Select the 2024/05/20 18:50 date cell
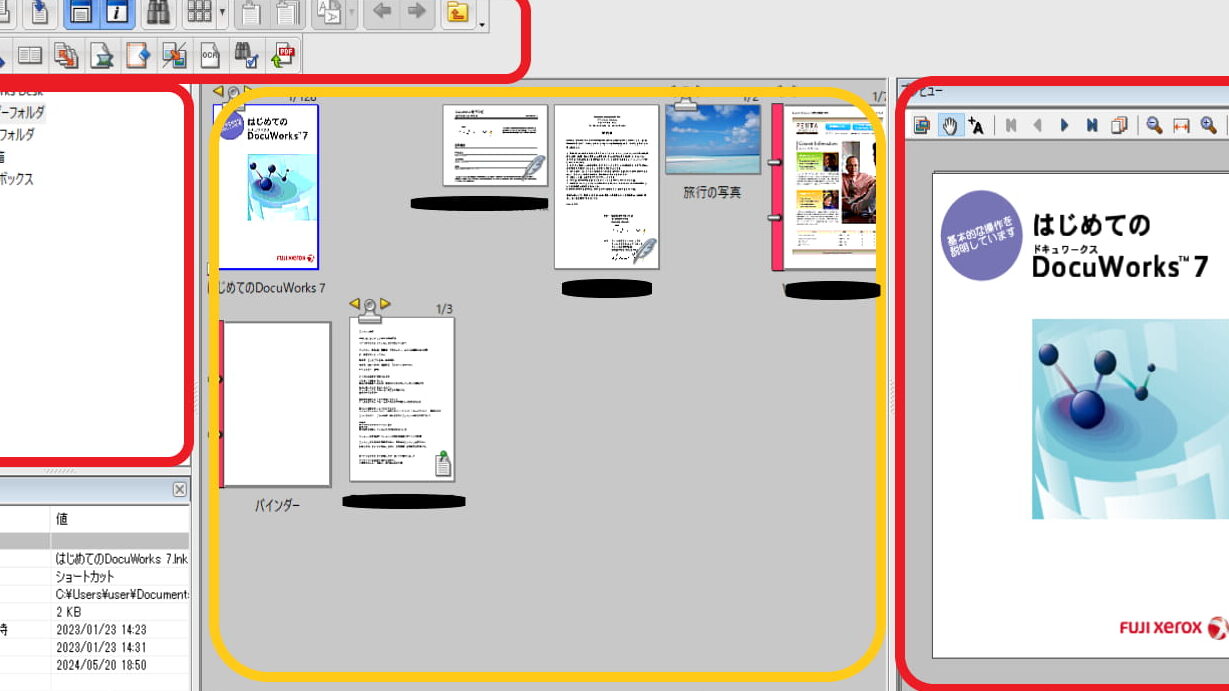Image resolution: width=1229 pixels, height=691 pixels. (x=120, y=665)
